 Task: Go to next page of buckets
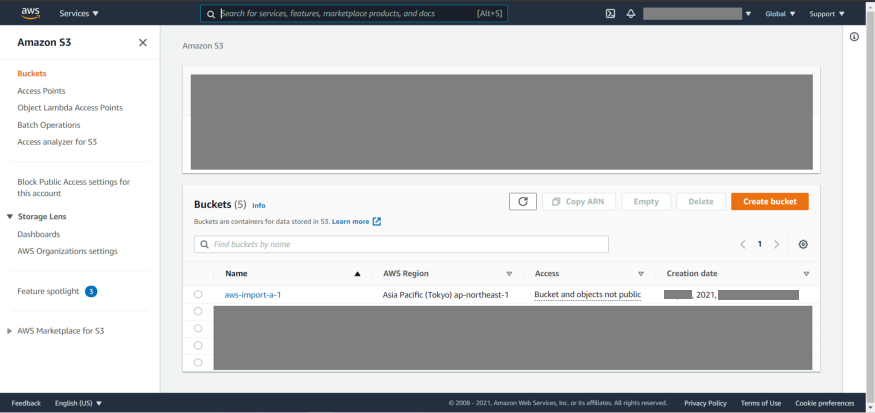(x=777, y=244)
